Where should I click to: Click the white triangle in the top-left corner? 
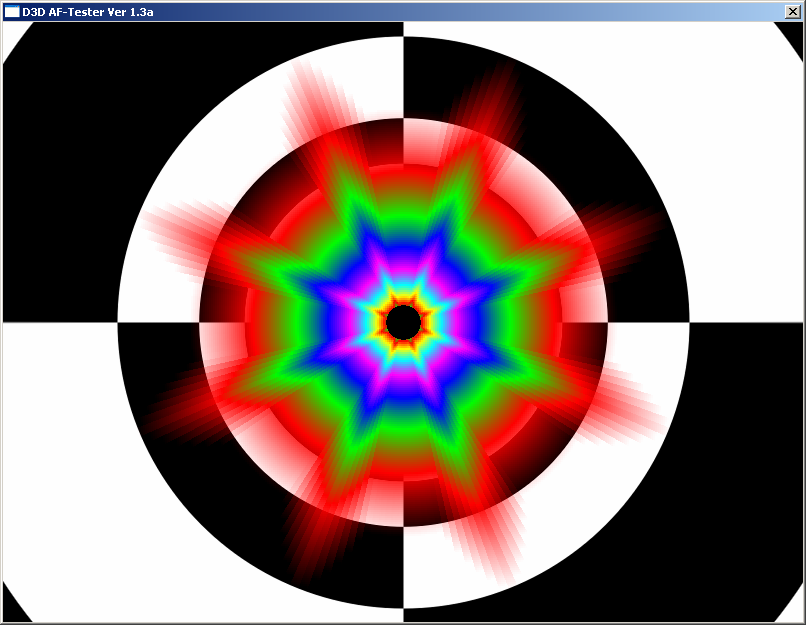click(8, 30)
